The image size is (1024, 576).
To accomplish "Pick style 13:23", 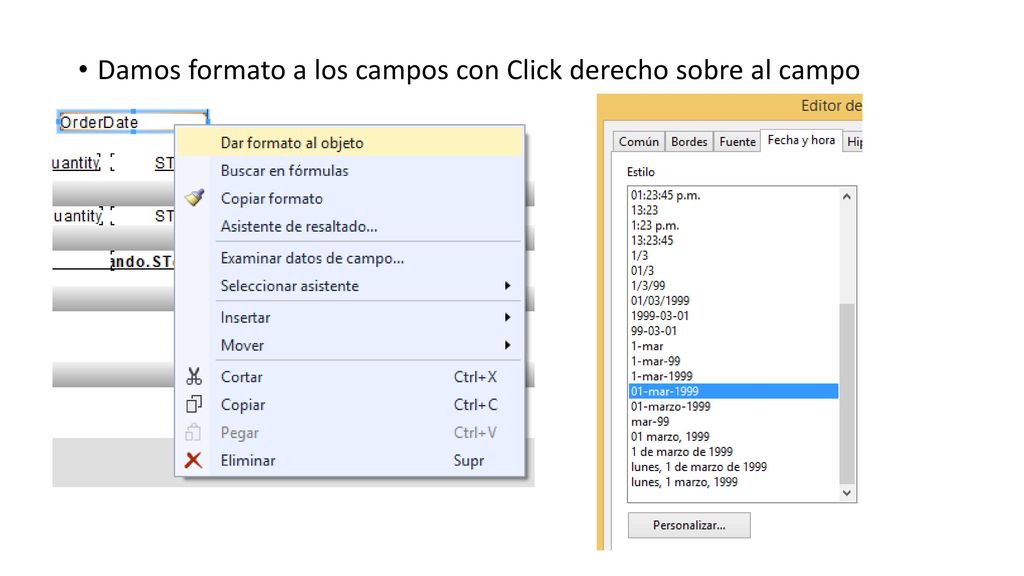I will pyautogui.click(x=733, y=210).
